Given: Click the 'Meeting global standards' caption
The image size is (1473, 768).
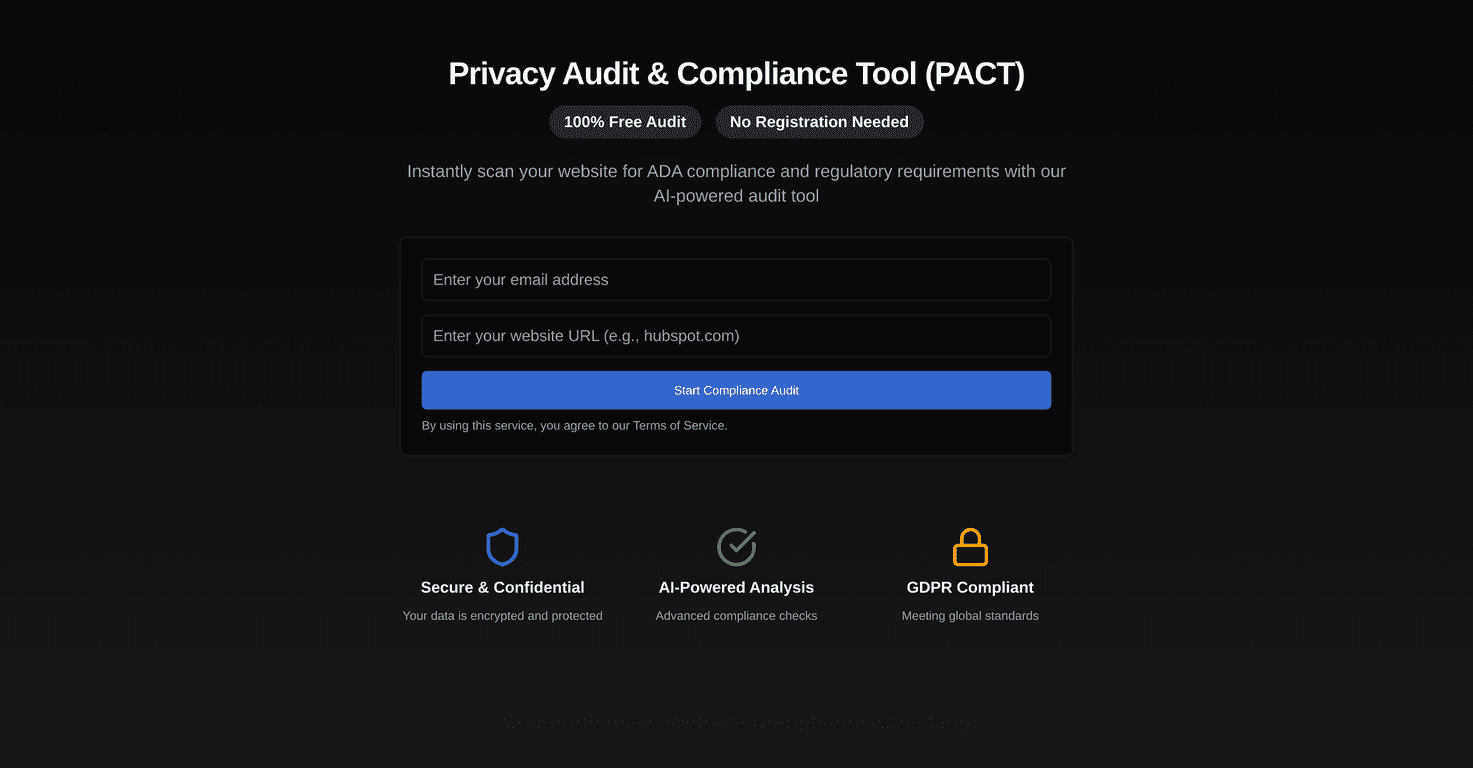Looking at the screenshot, I should (970, 616).
